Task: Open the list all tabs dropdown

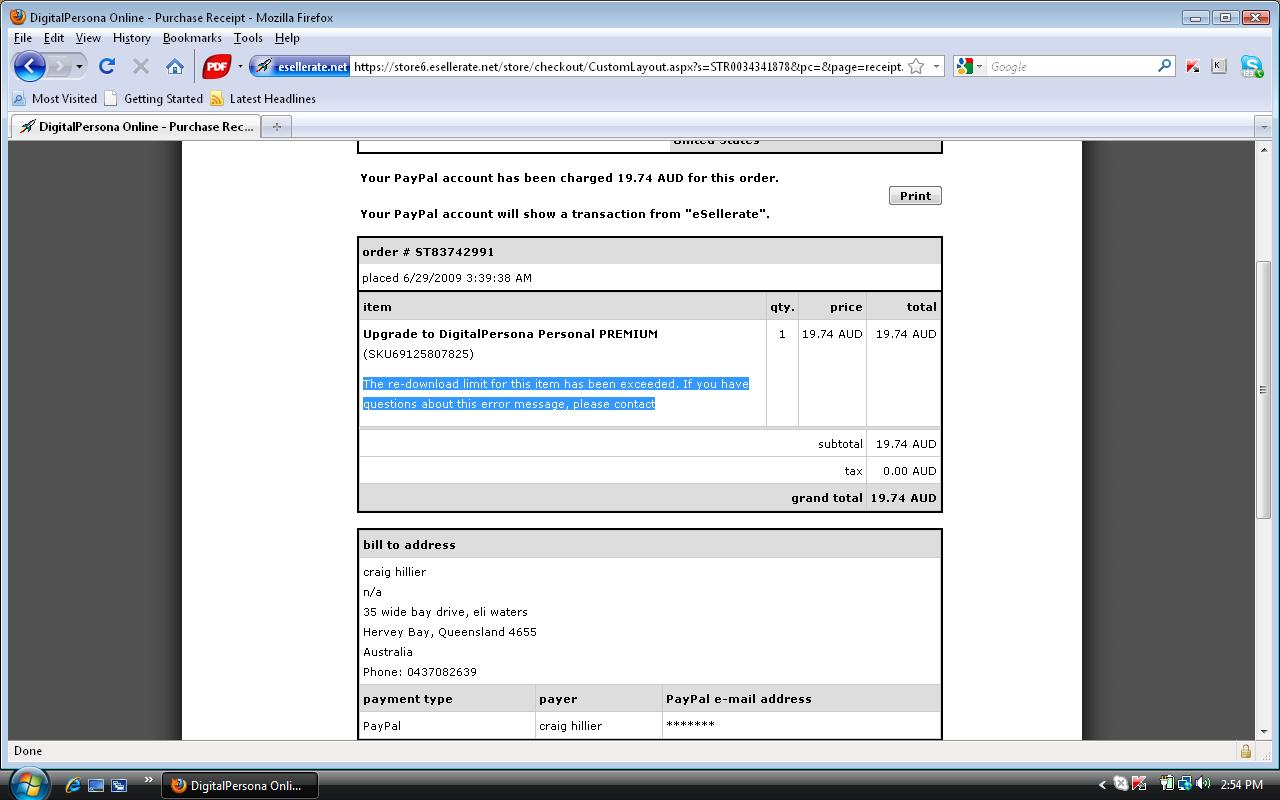Action: [1262, 127]
